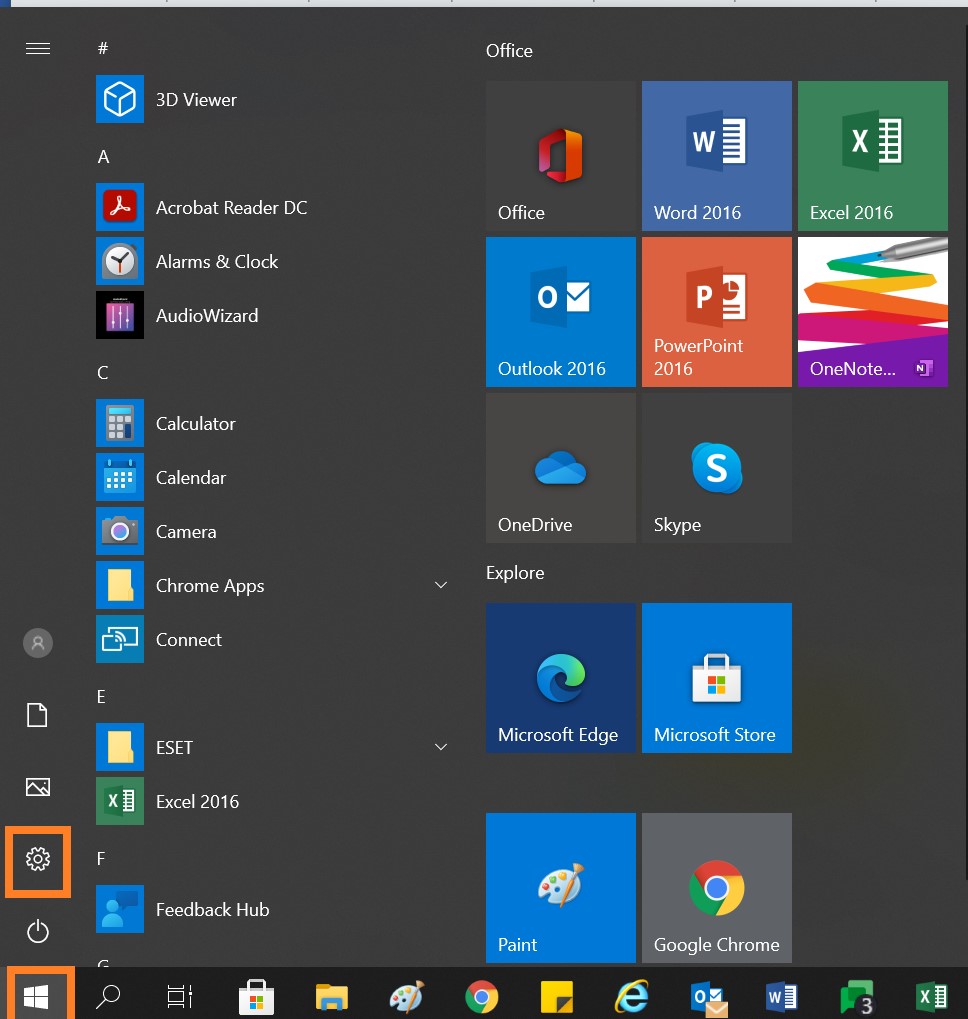Open the PowerPoint 2016 tile
This screenshot has width=968, height=1019.
click(717, 312)
